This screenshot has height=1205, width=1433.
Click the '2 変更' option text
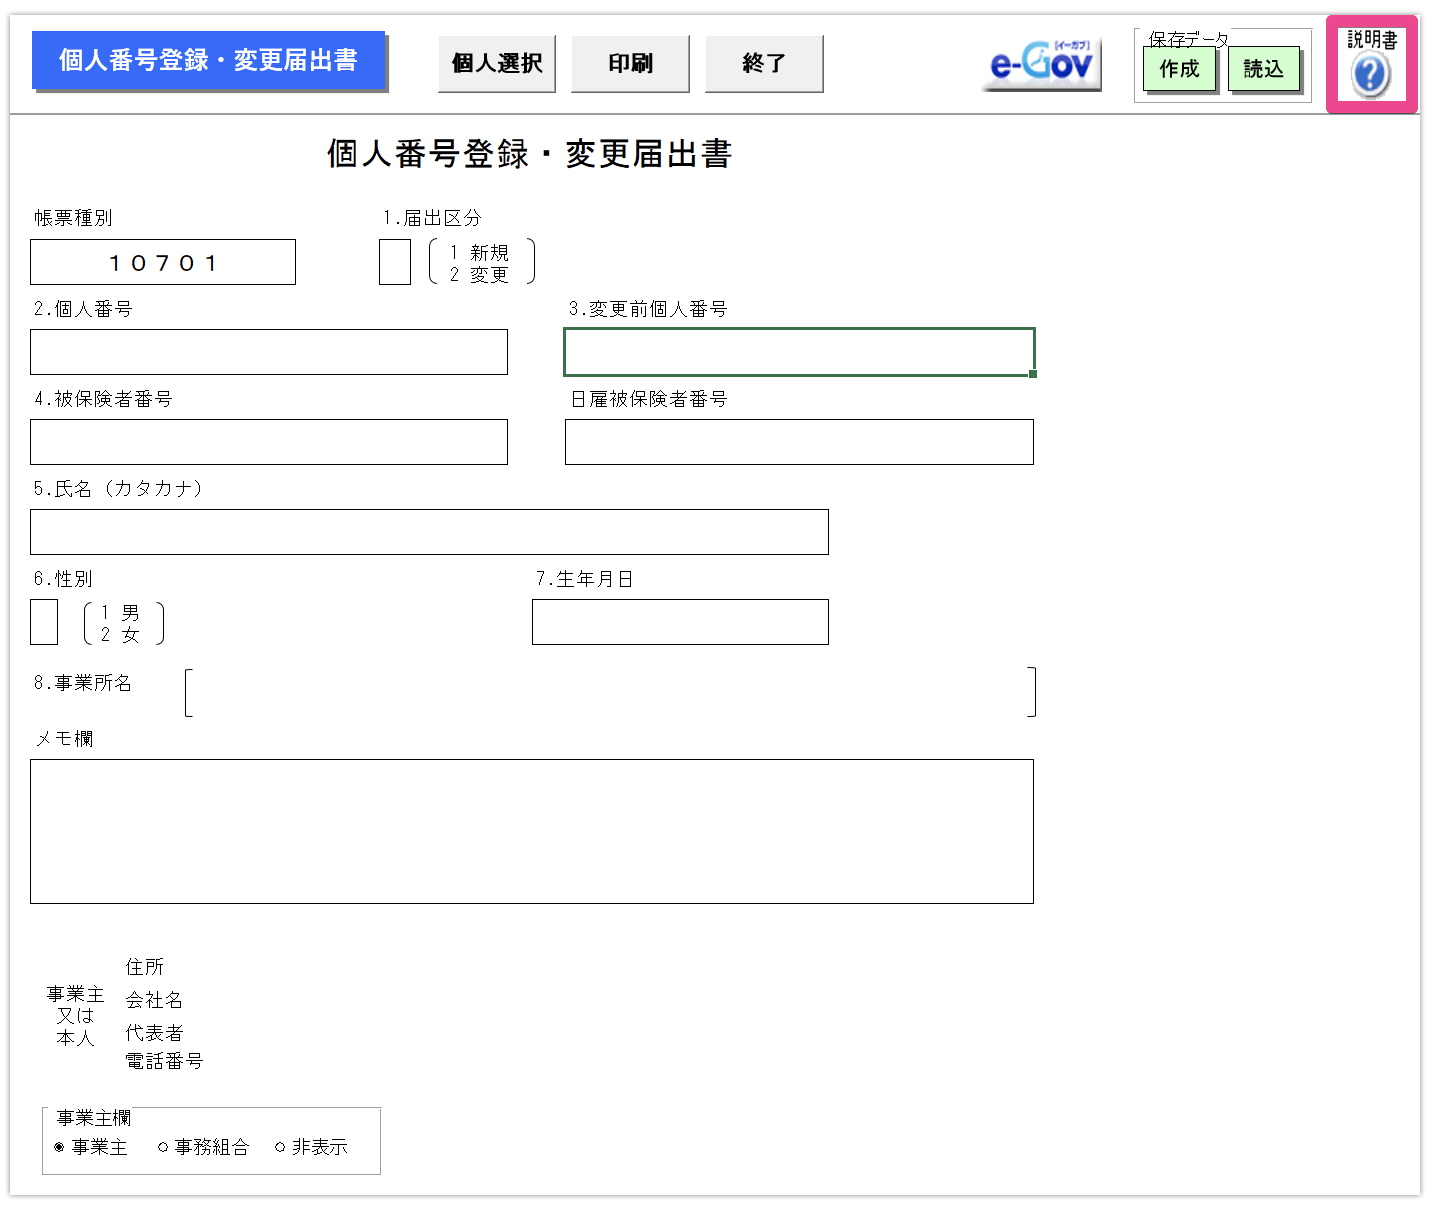coord(479,275)
